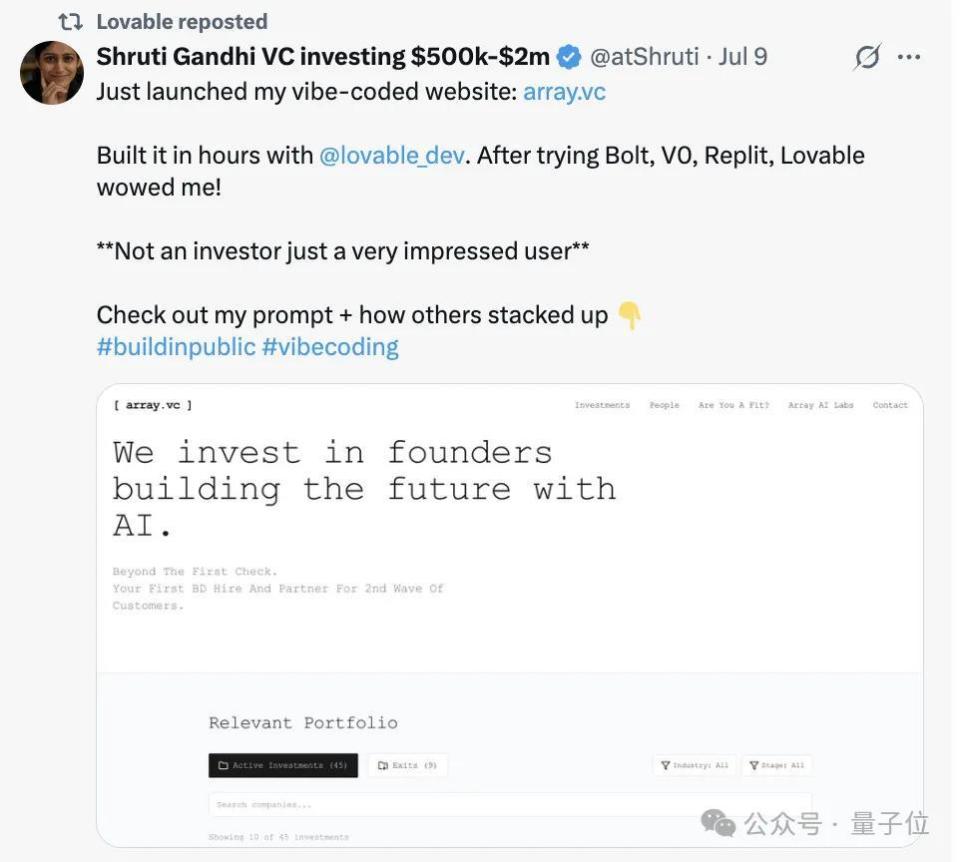Click the folder icon on Active Investments
960x862 pixels.
point(222,765)
